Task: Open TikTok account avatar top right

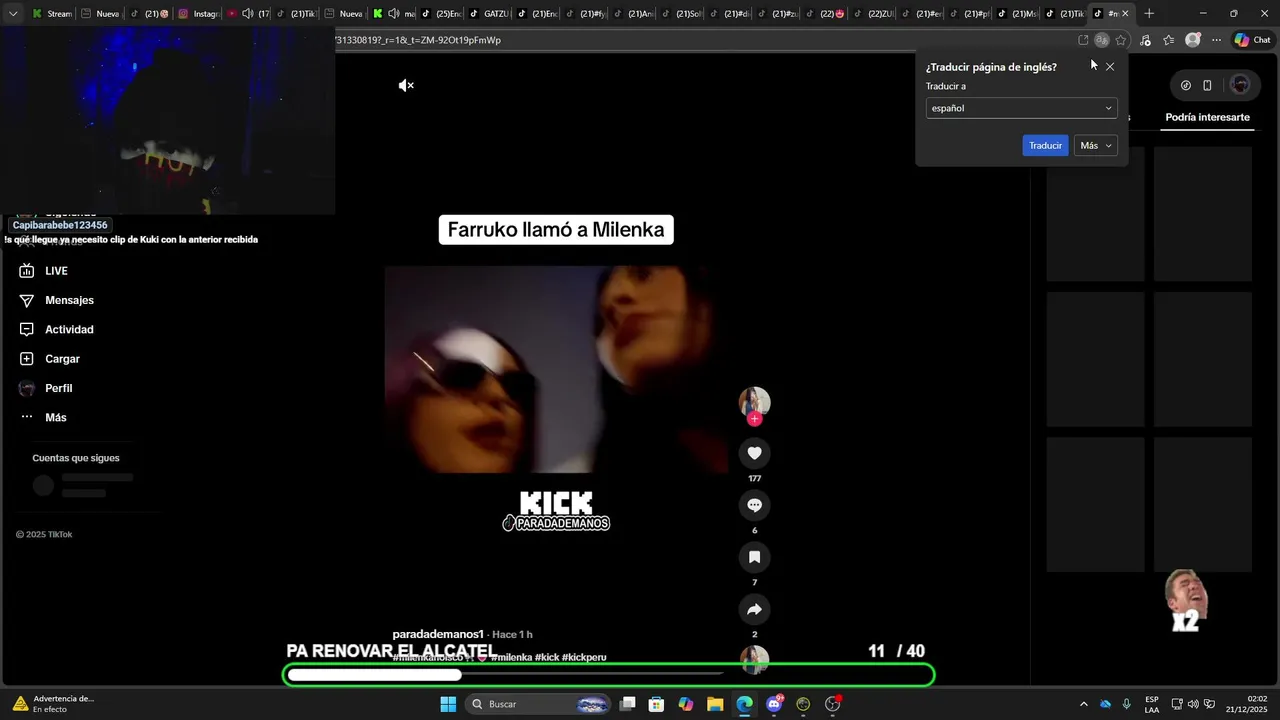Action: [x=1240, y=85]
